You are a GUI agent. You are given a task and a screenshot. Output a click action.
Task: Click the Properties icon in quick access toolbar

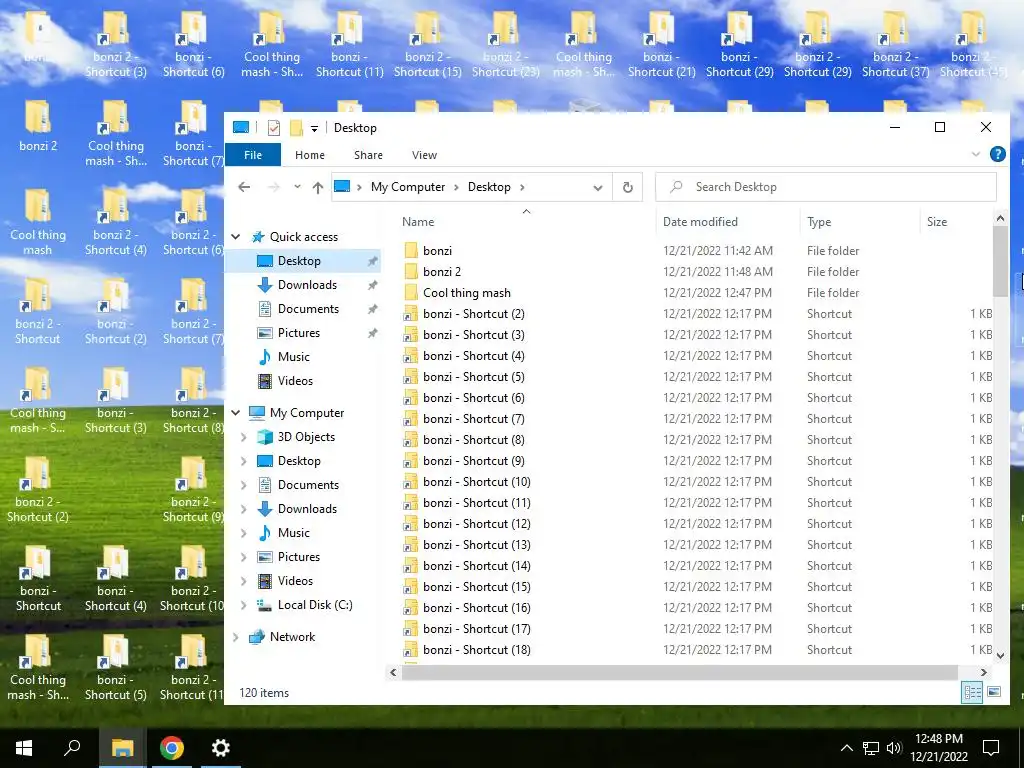pyautogui.click(x=274, y=128)
